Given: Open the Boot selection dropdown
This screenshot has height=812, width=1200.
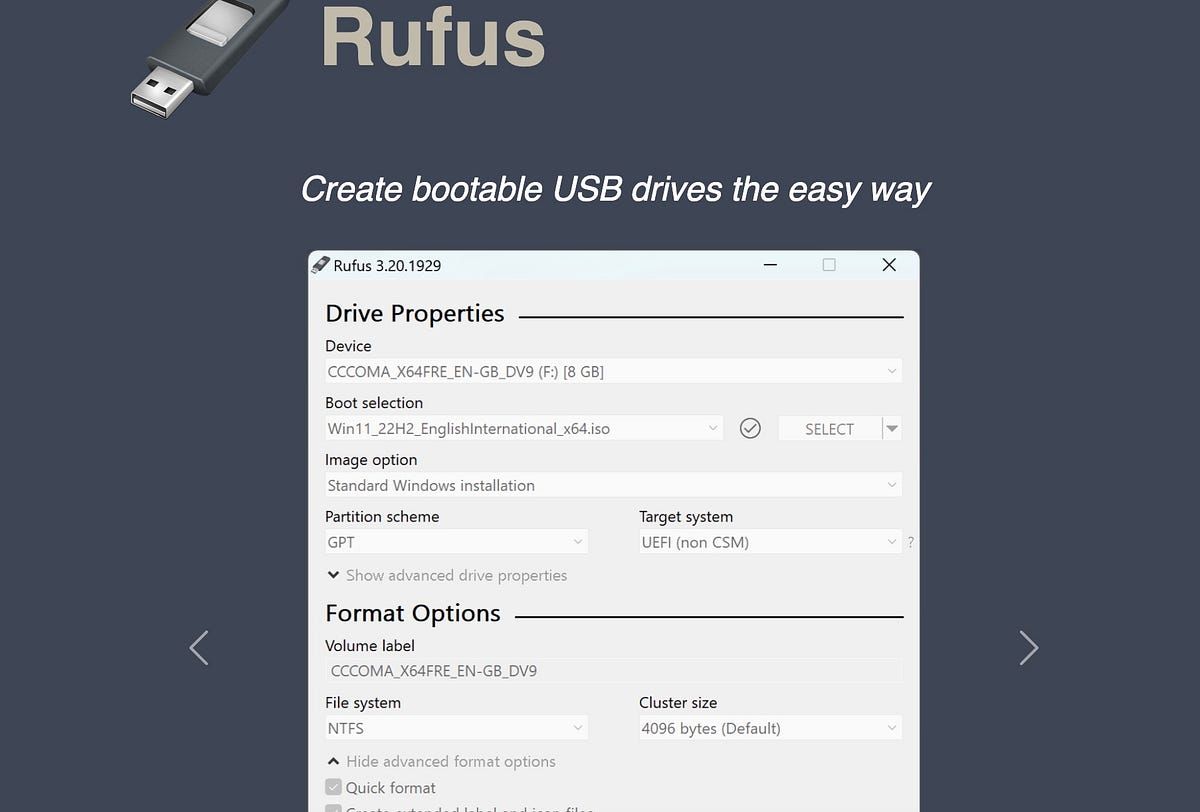Looking at the screenshot, I should (x=523, y=428).
